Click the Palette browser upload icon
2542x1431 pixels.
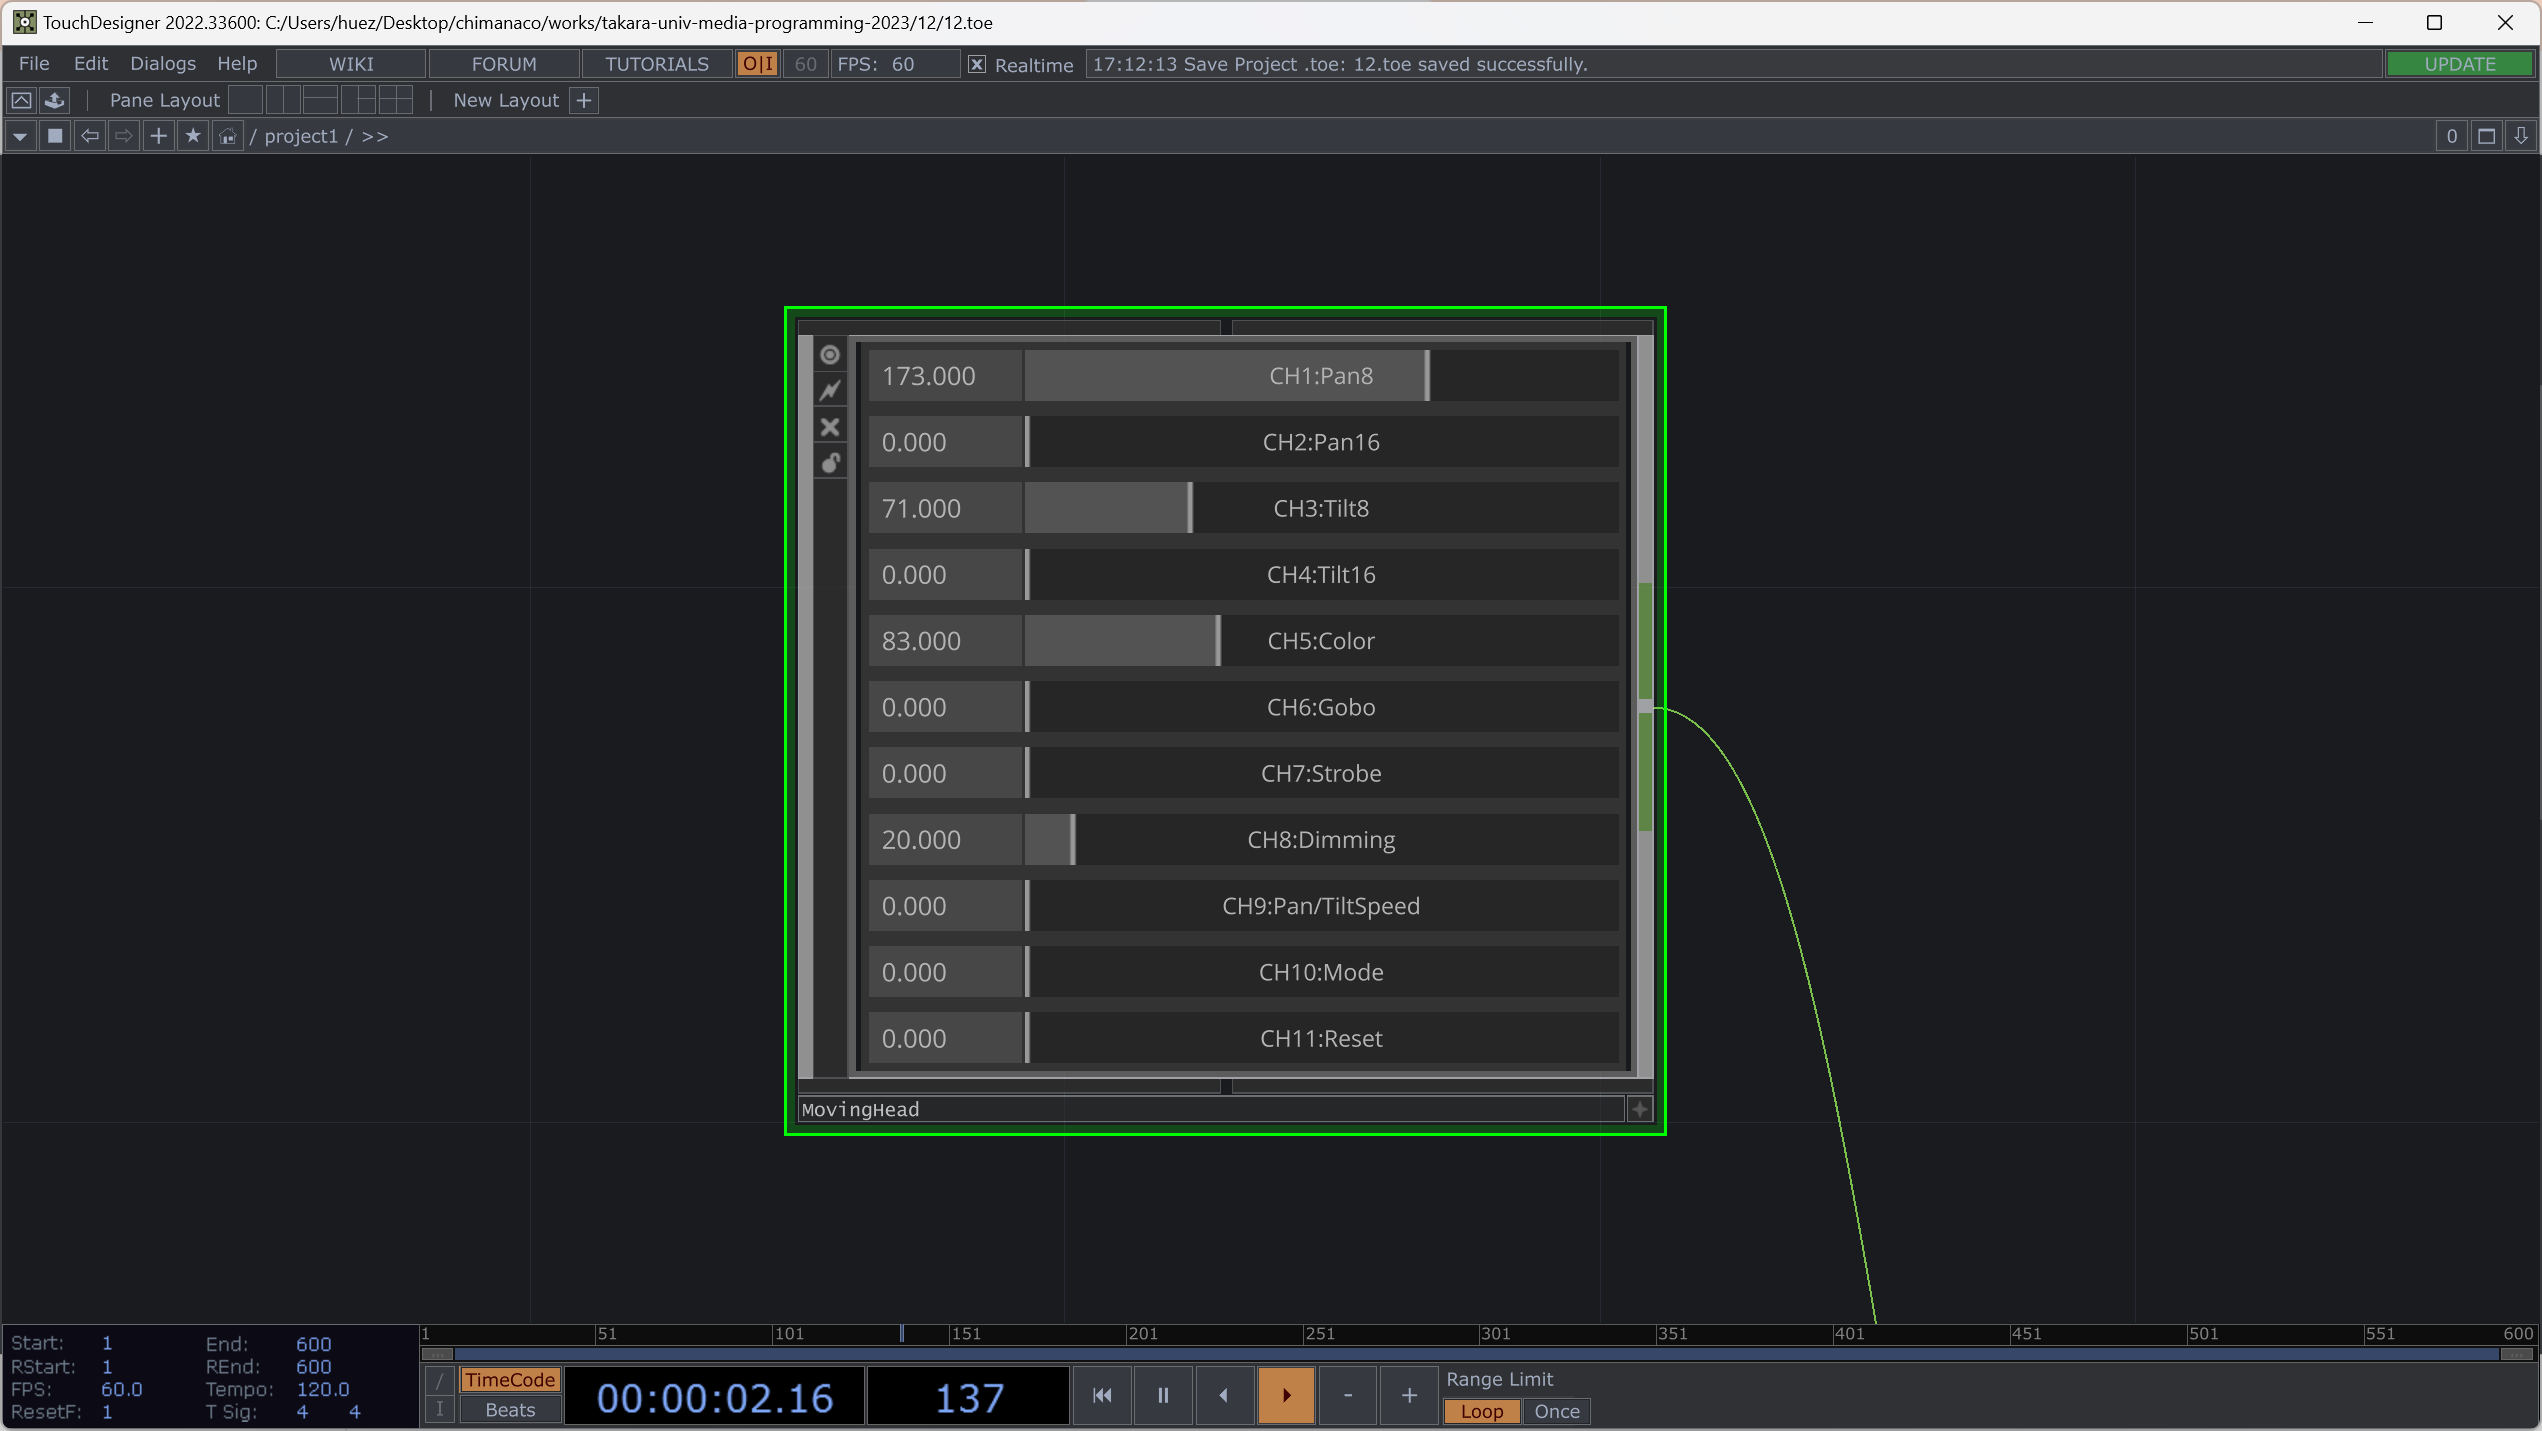pos(55,100)
